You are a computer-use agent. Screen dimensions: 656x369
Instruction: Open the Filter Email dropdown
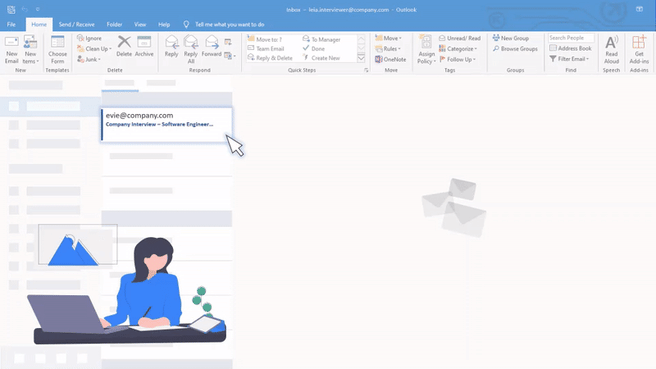[569, 59]
